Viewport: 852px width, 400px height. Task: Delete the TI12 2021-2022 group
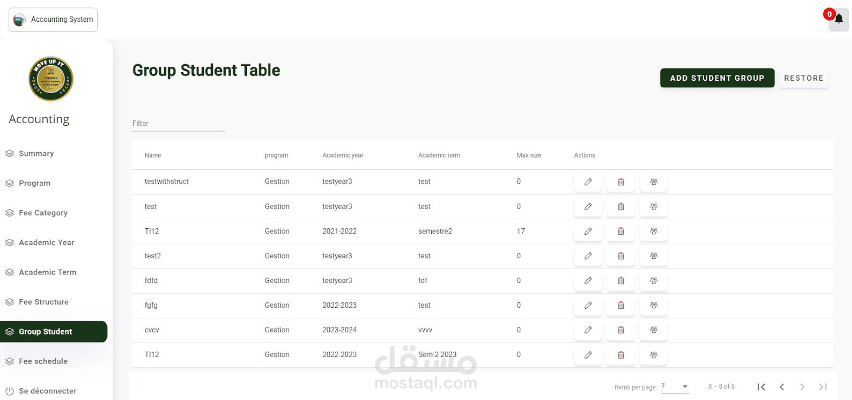(x=621, y=232)
